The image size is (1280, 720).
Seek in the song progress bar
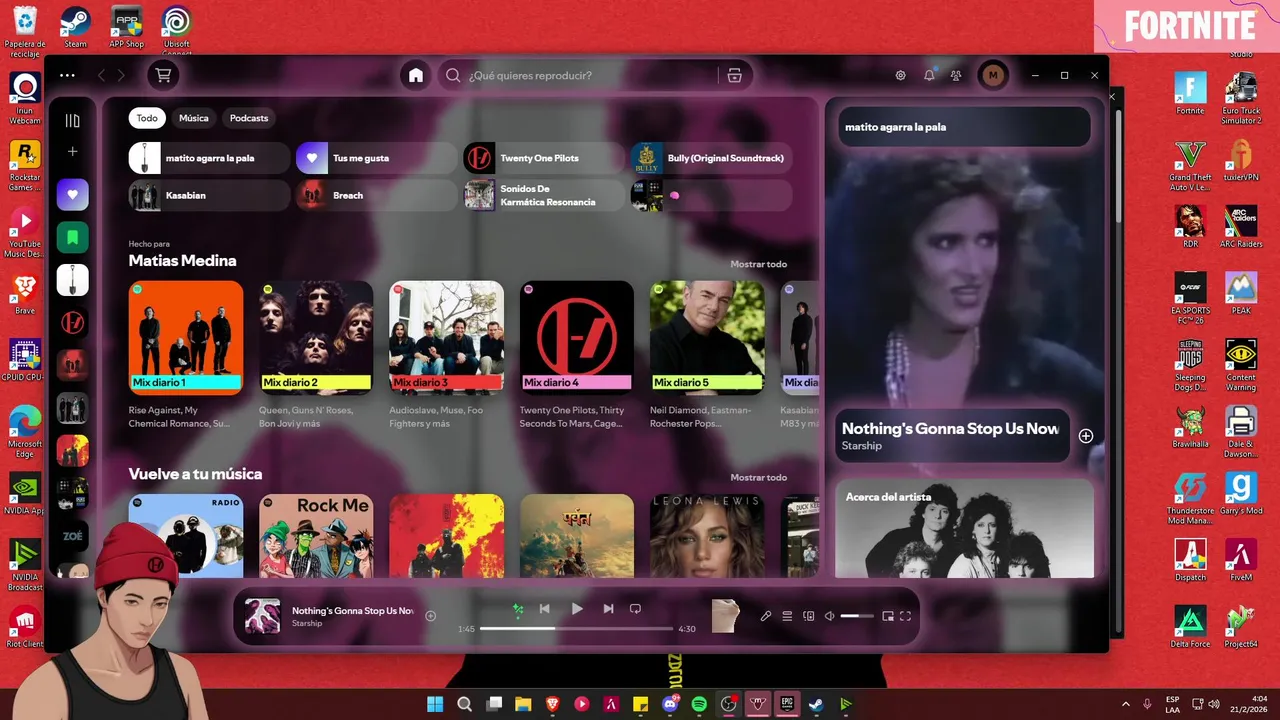point(576,629)
